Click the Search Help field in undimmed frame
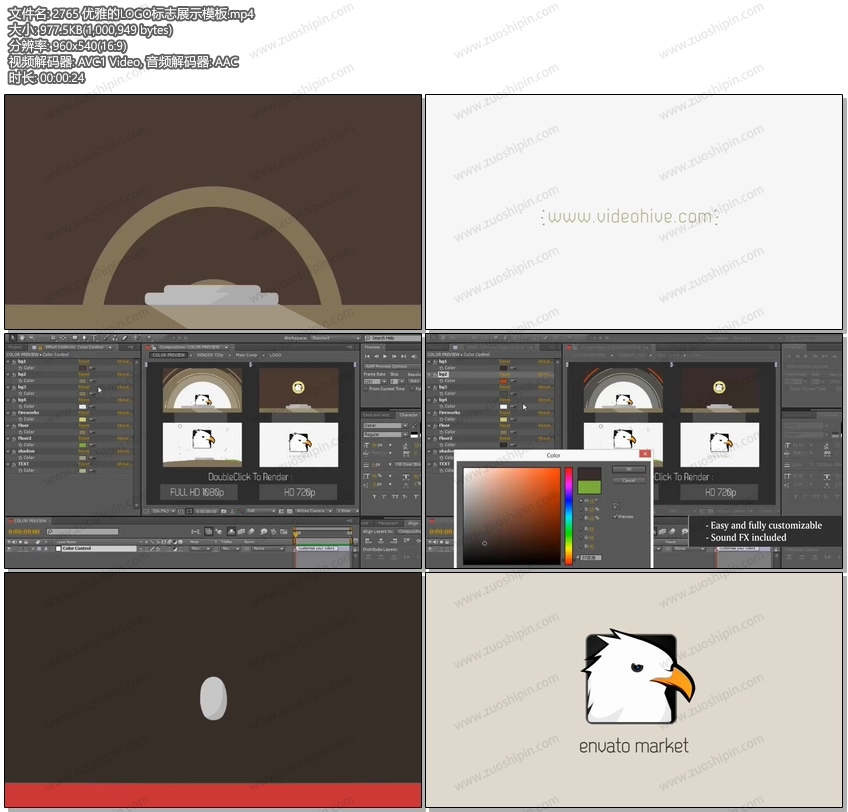Viewport: 848px width, 812px height. pos(393,338)
